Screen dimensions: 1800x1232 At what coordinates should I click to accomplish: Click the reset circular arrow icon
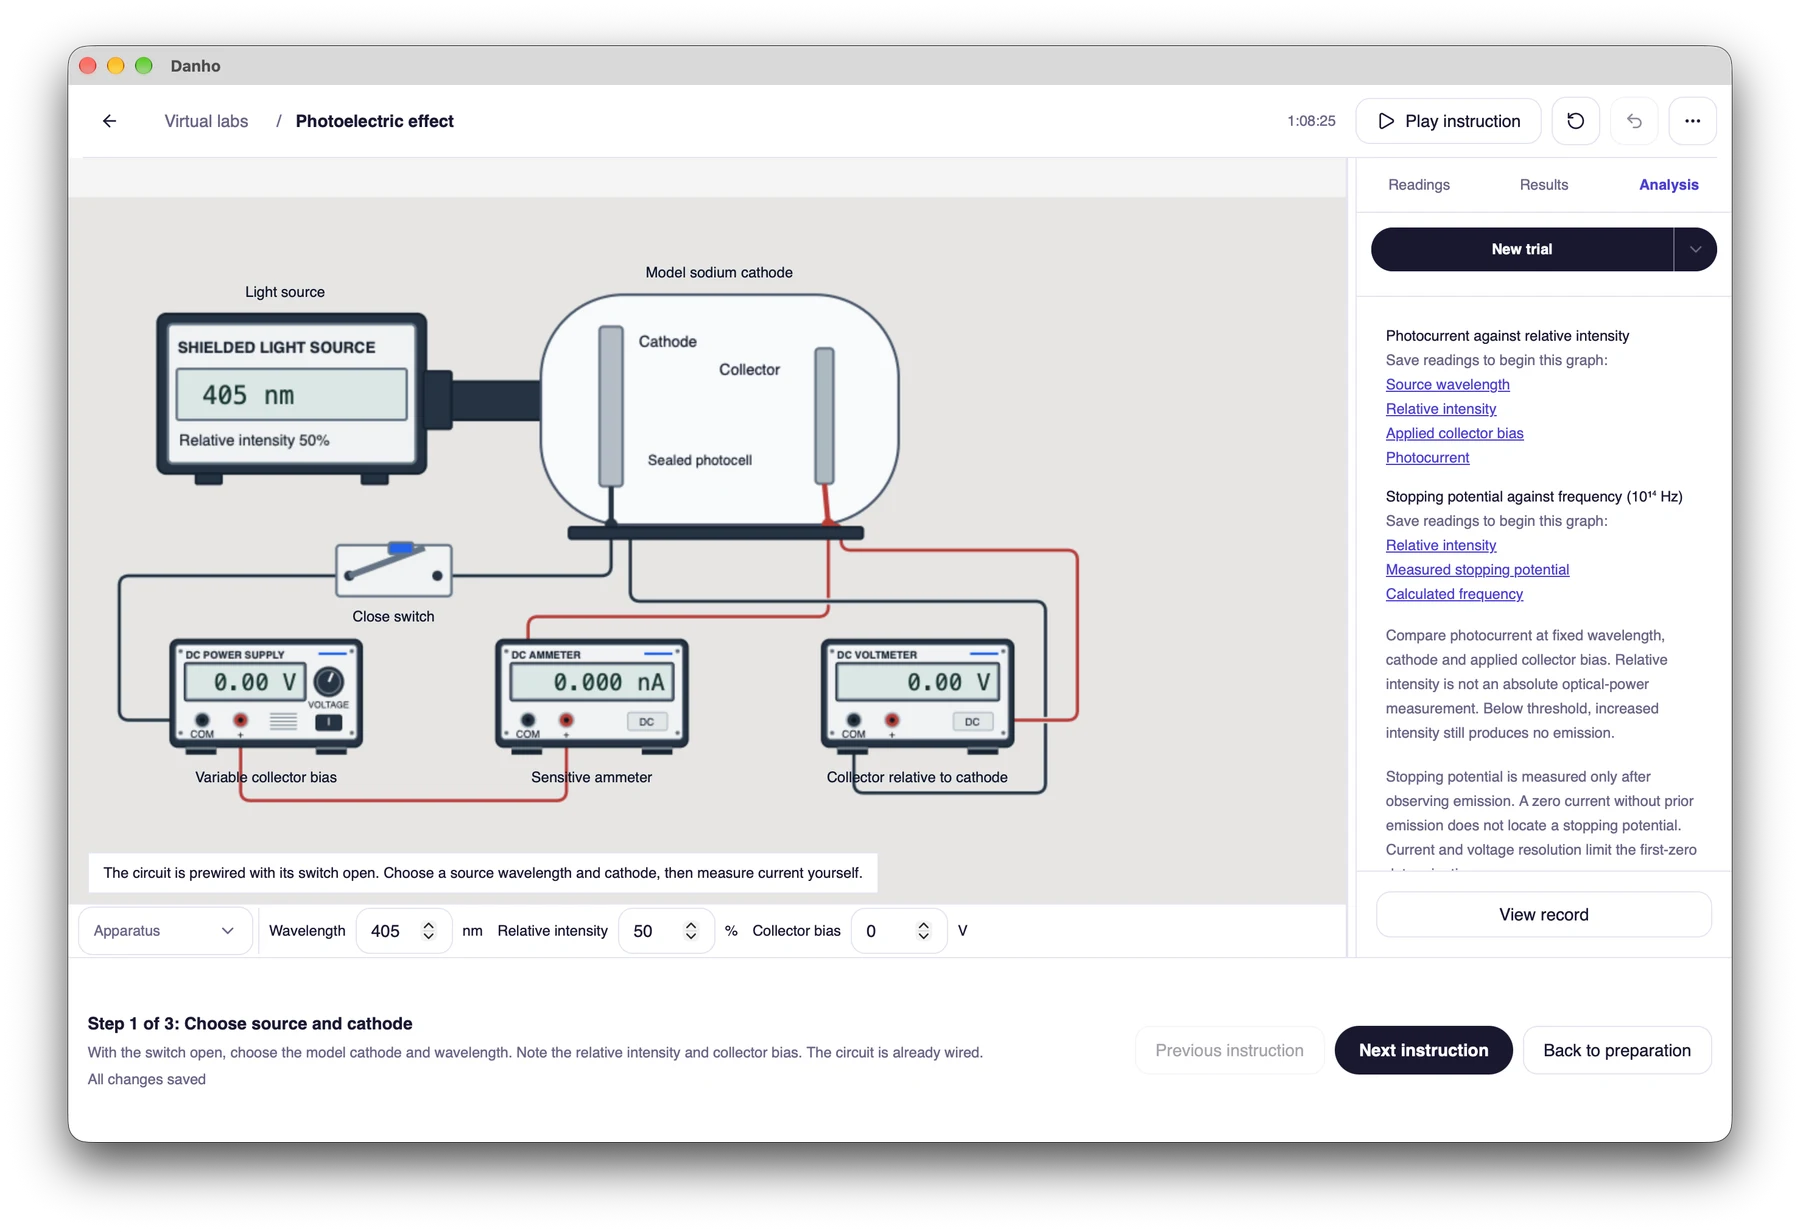1576,121
